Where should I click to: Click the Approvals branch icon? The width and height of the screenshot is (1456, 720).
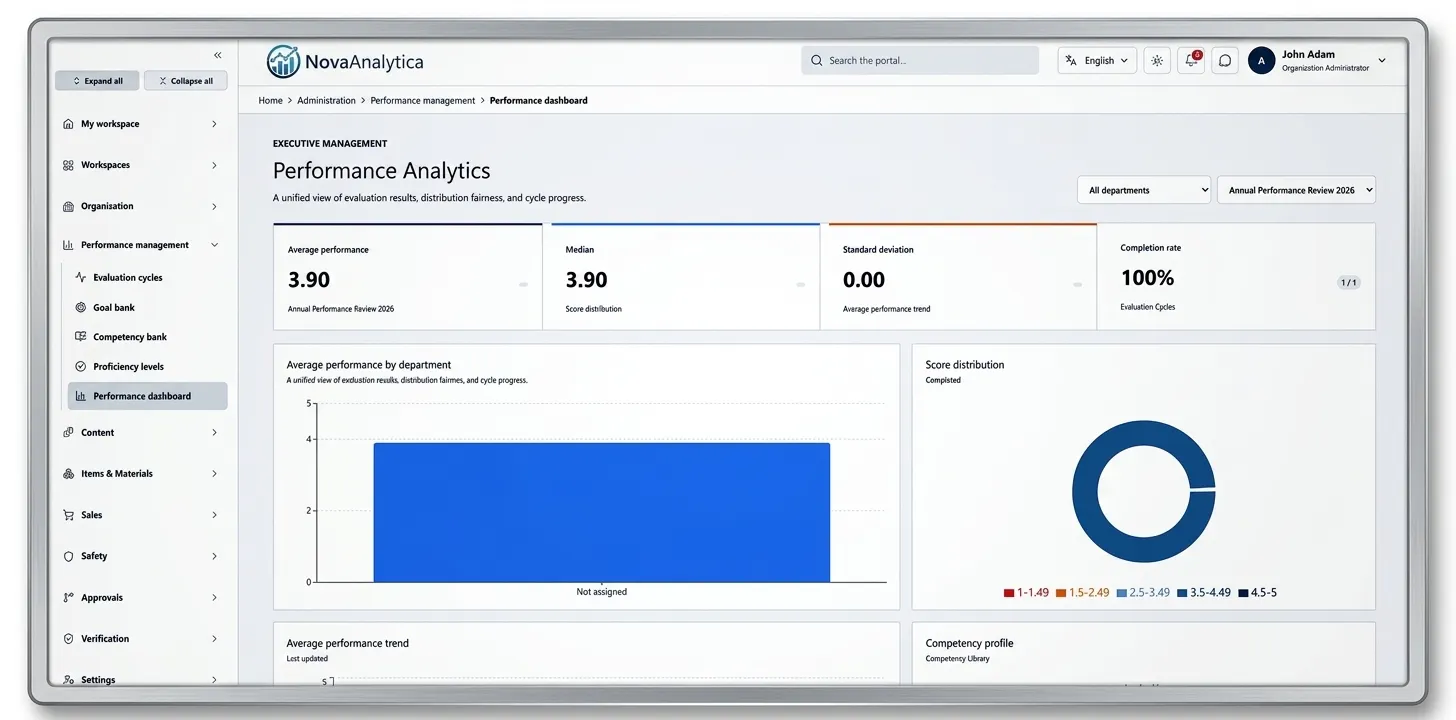pyautogui.click(x=68, y=598)
